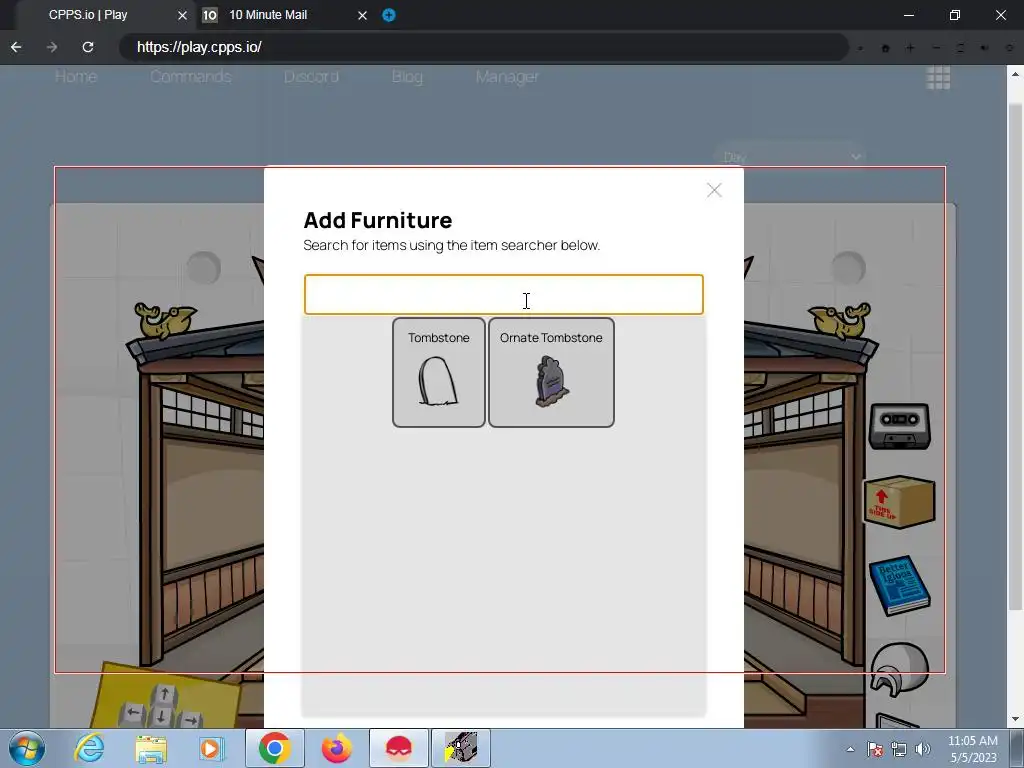This screenshot has height=768, width=1024.
Task: Open the Blog link
Action: tap(407, 77)
